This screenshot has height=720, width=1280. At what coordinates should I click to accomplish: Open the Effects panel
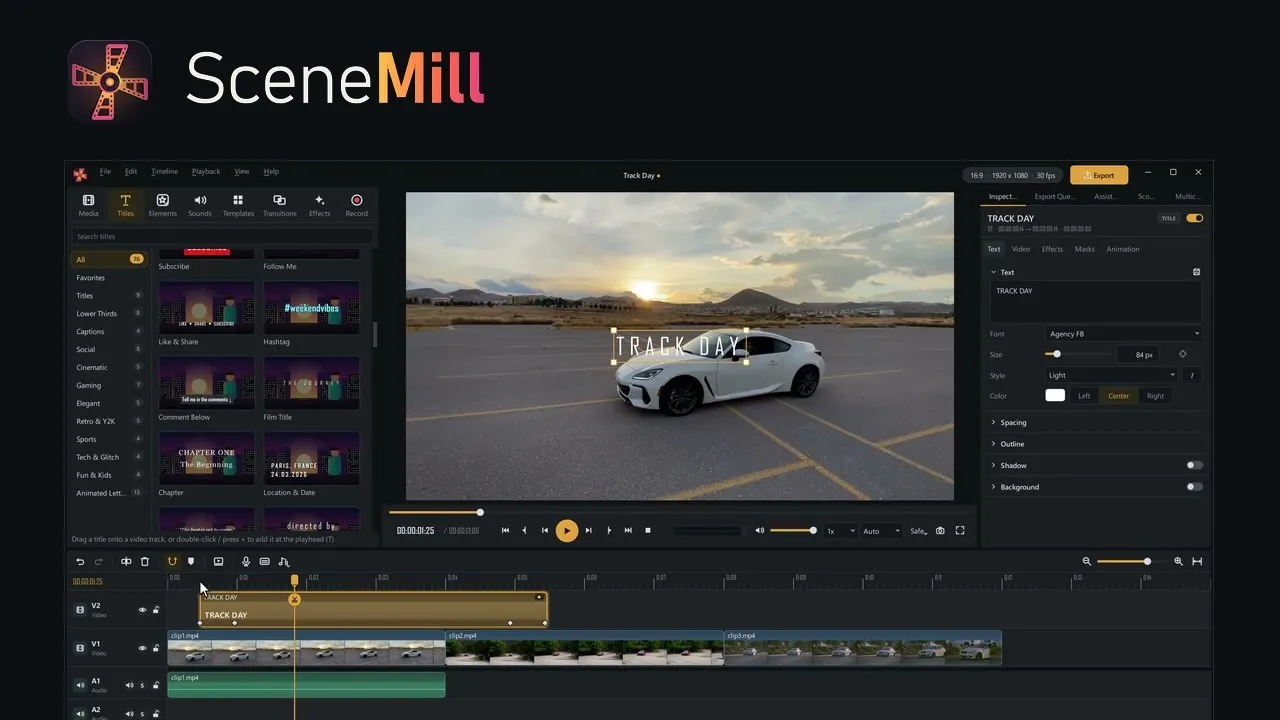(x=320, y=205)
